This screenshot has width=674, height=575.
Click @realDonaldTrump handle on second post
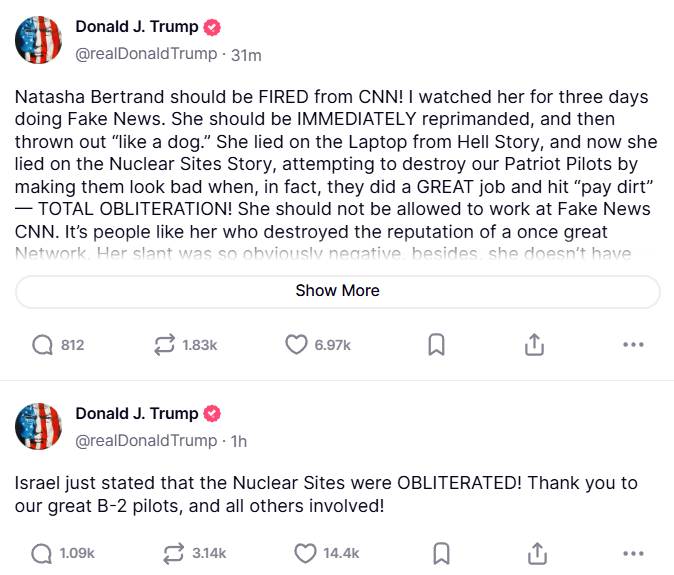(146, 441)
